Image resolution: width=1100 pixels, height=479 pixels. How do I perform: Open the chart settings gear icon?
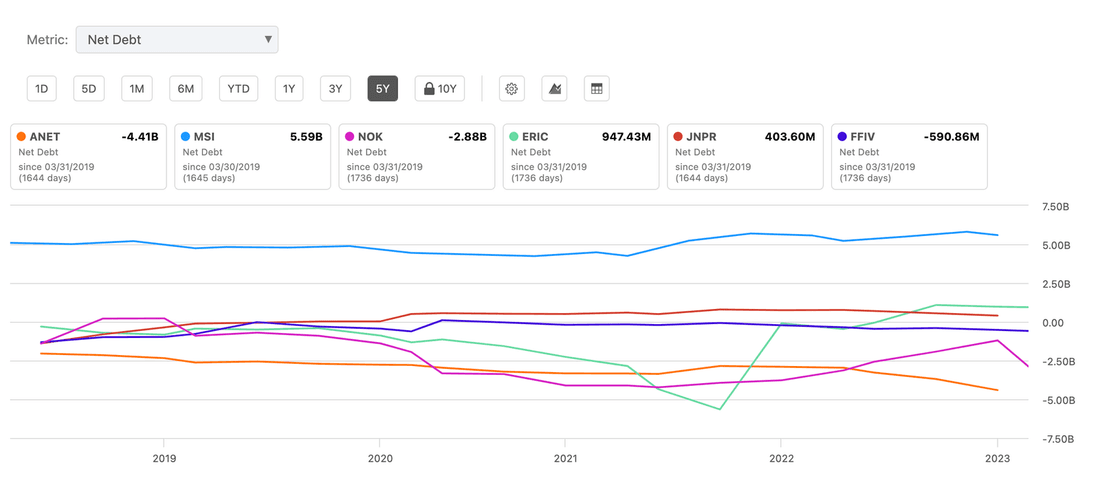click(x=511, y=89)
